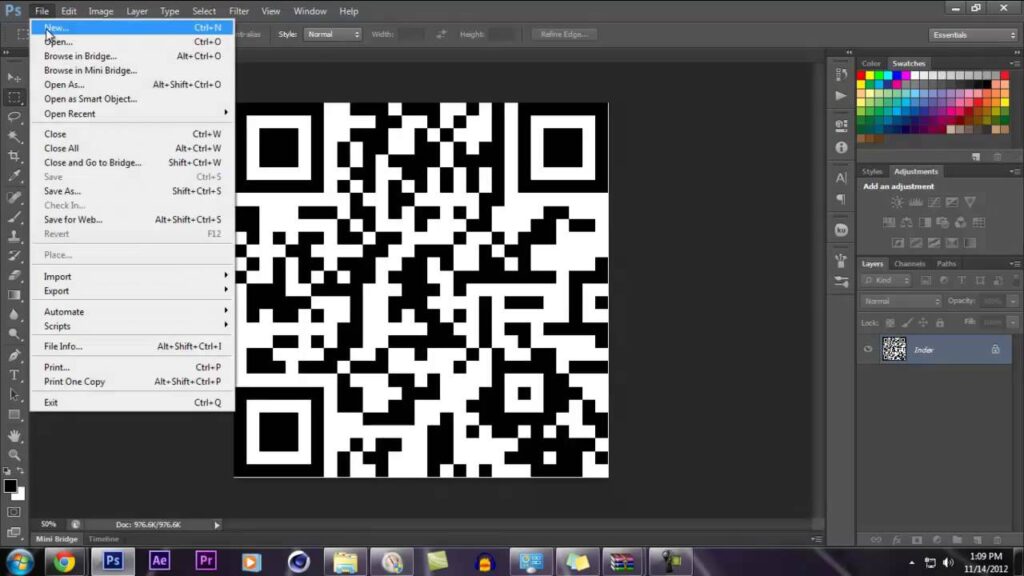This screenshot has height=576, width=1024.
Task: Select the History Brush tool
Action: pos(14,256)
